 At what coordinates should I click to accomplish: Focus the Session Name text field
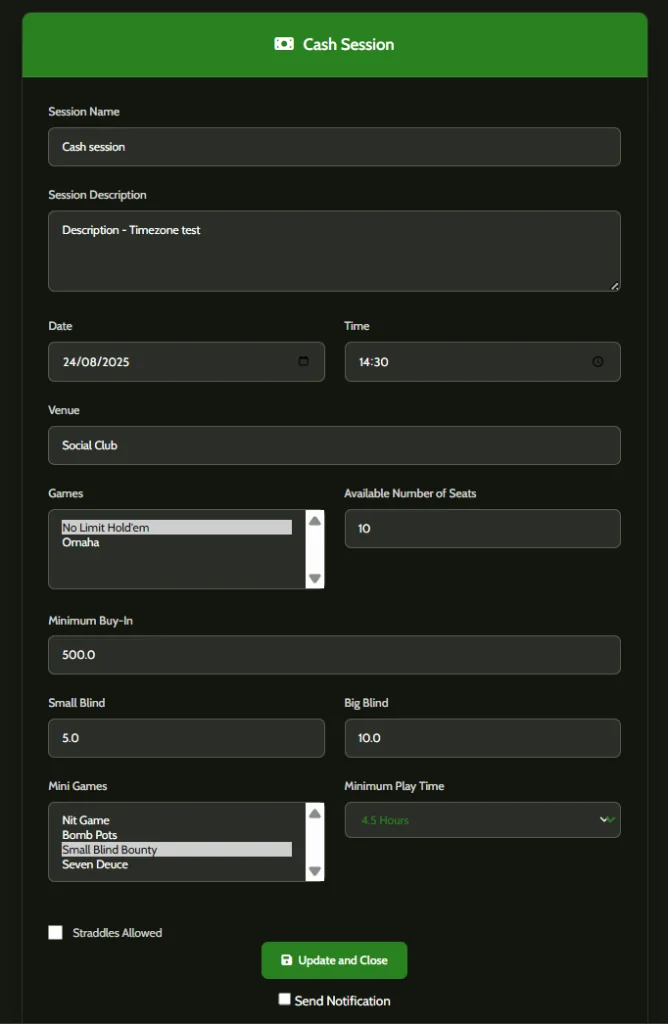click(334, 147)
